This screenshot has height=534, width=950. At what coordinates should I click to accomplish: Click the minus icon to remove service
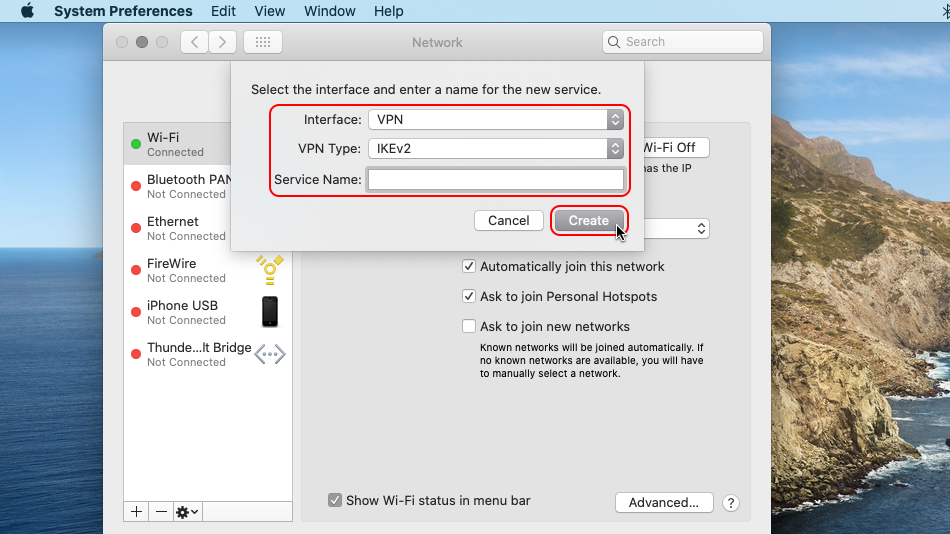pos(161,511)
